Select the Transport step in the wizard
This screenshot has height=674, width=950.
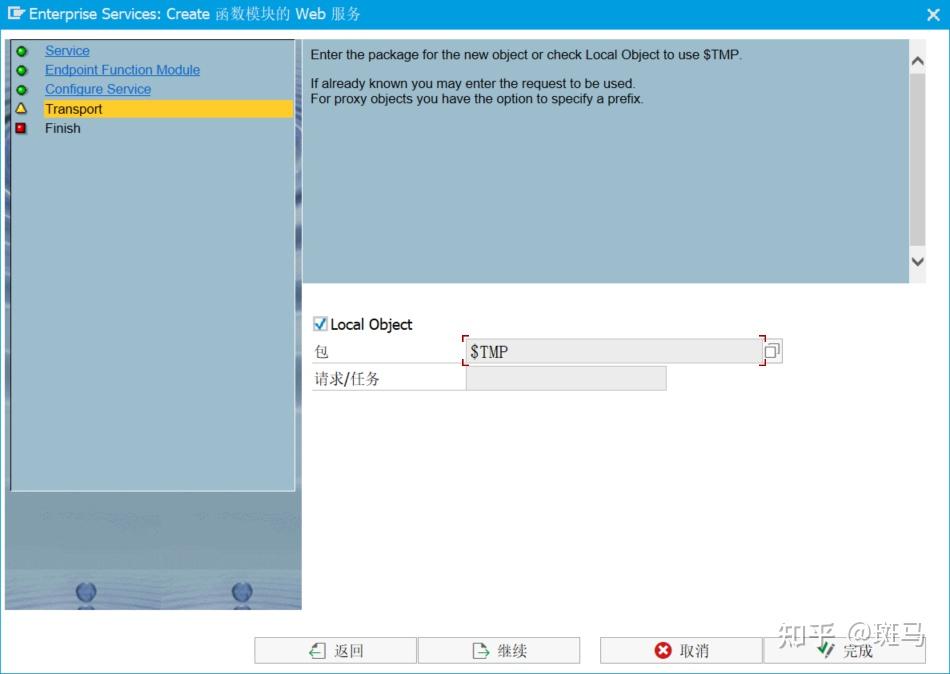[73, 109]
